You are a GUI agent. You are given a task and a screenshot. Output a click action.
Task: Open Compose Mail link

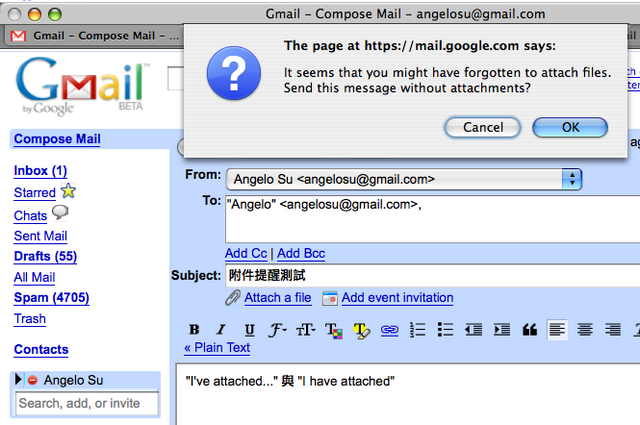57,139
